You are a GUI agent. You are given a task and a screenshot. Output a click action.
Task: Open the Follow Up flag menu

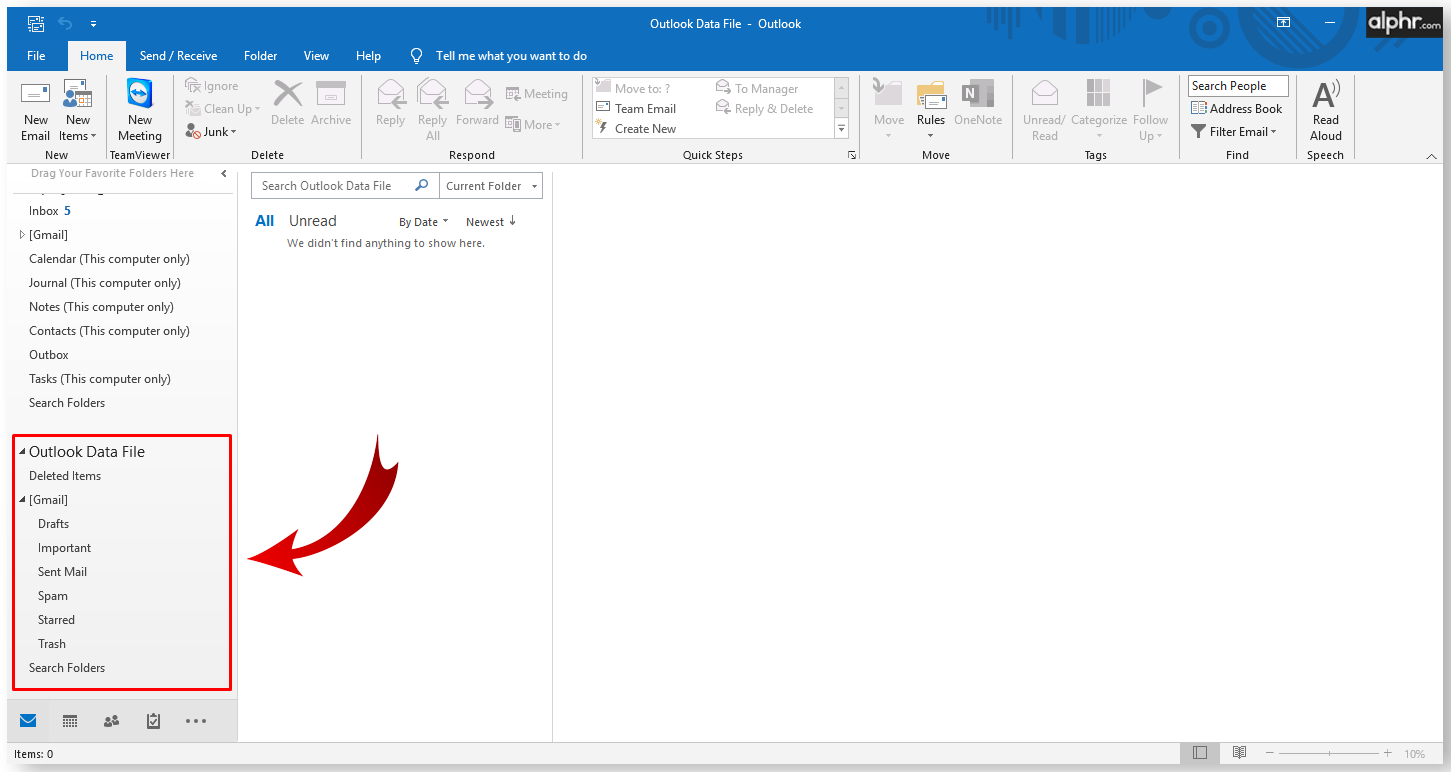(x=1150, y=110)
